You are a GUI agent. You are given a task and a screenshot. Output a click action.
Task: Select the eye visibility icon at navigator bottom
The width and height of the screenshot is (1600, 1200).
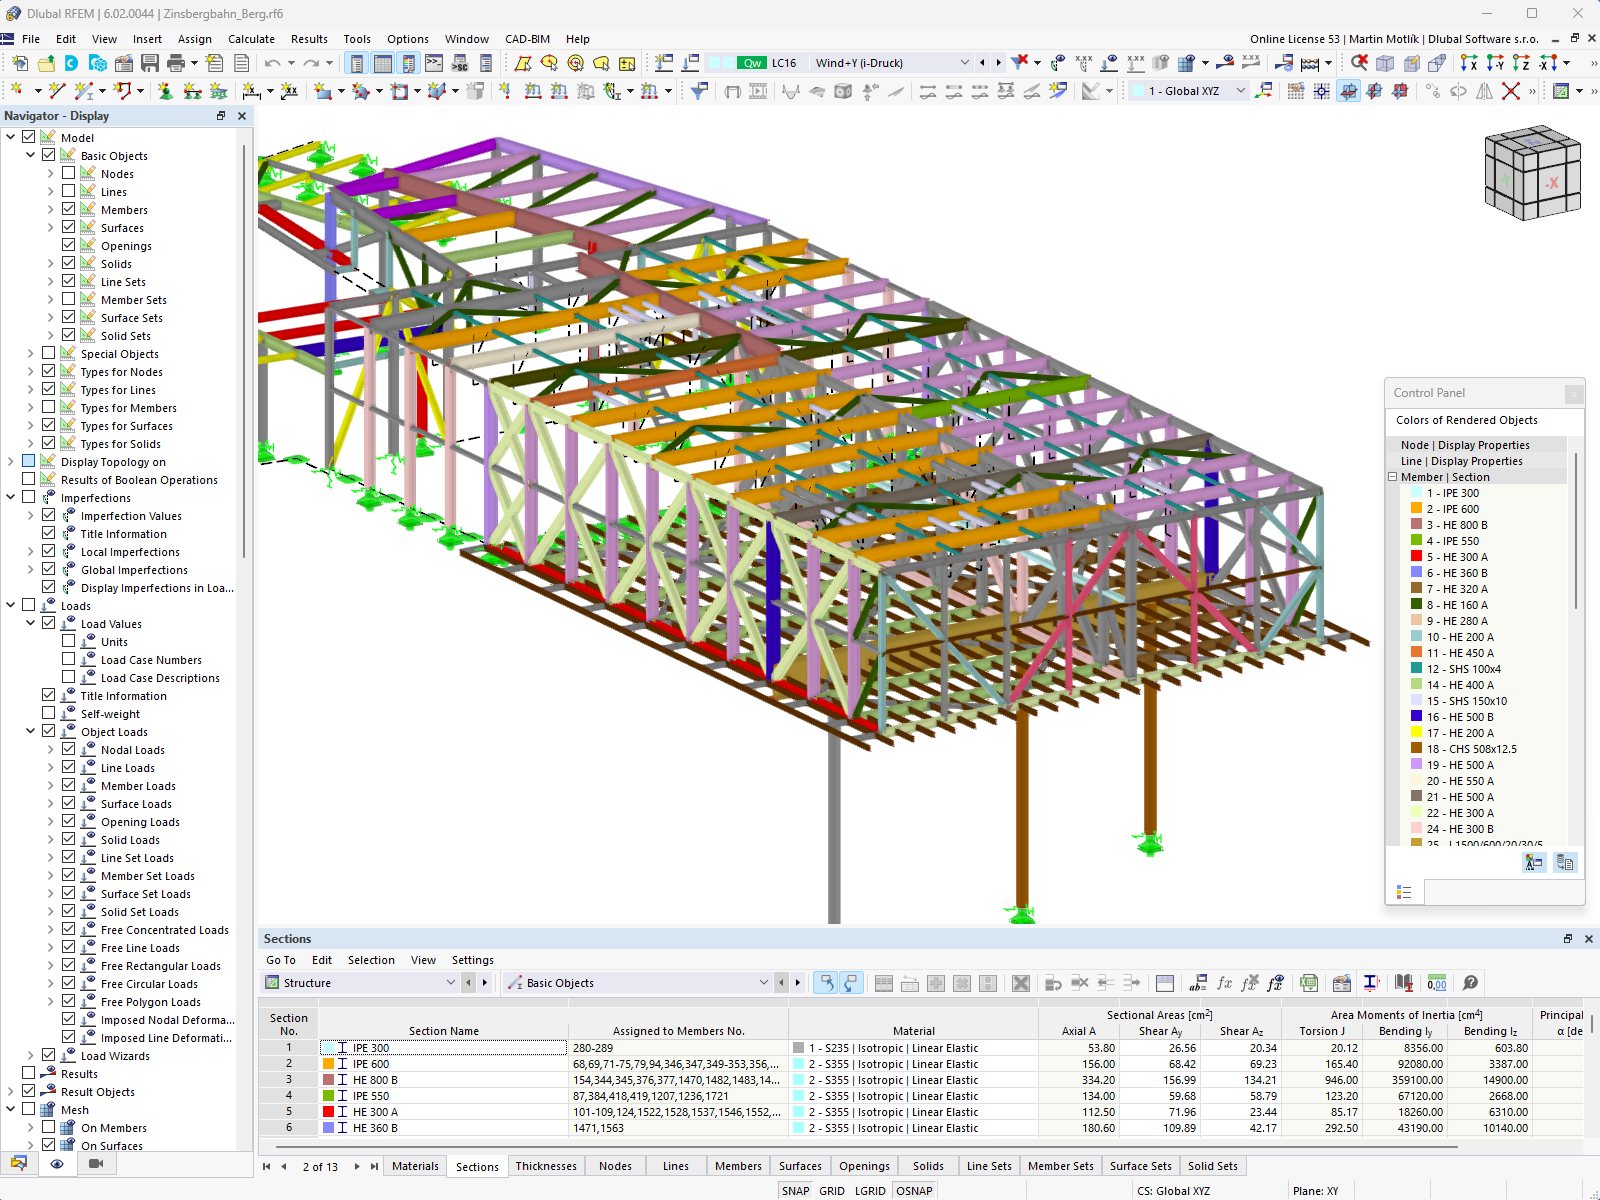57,1164
